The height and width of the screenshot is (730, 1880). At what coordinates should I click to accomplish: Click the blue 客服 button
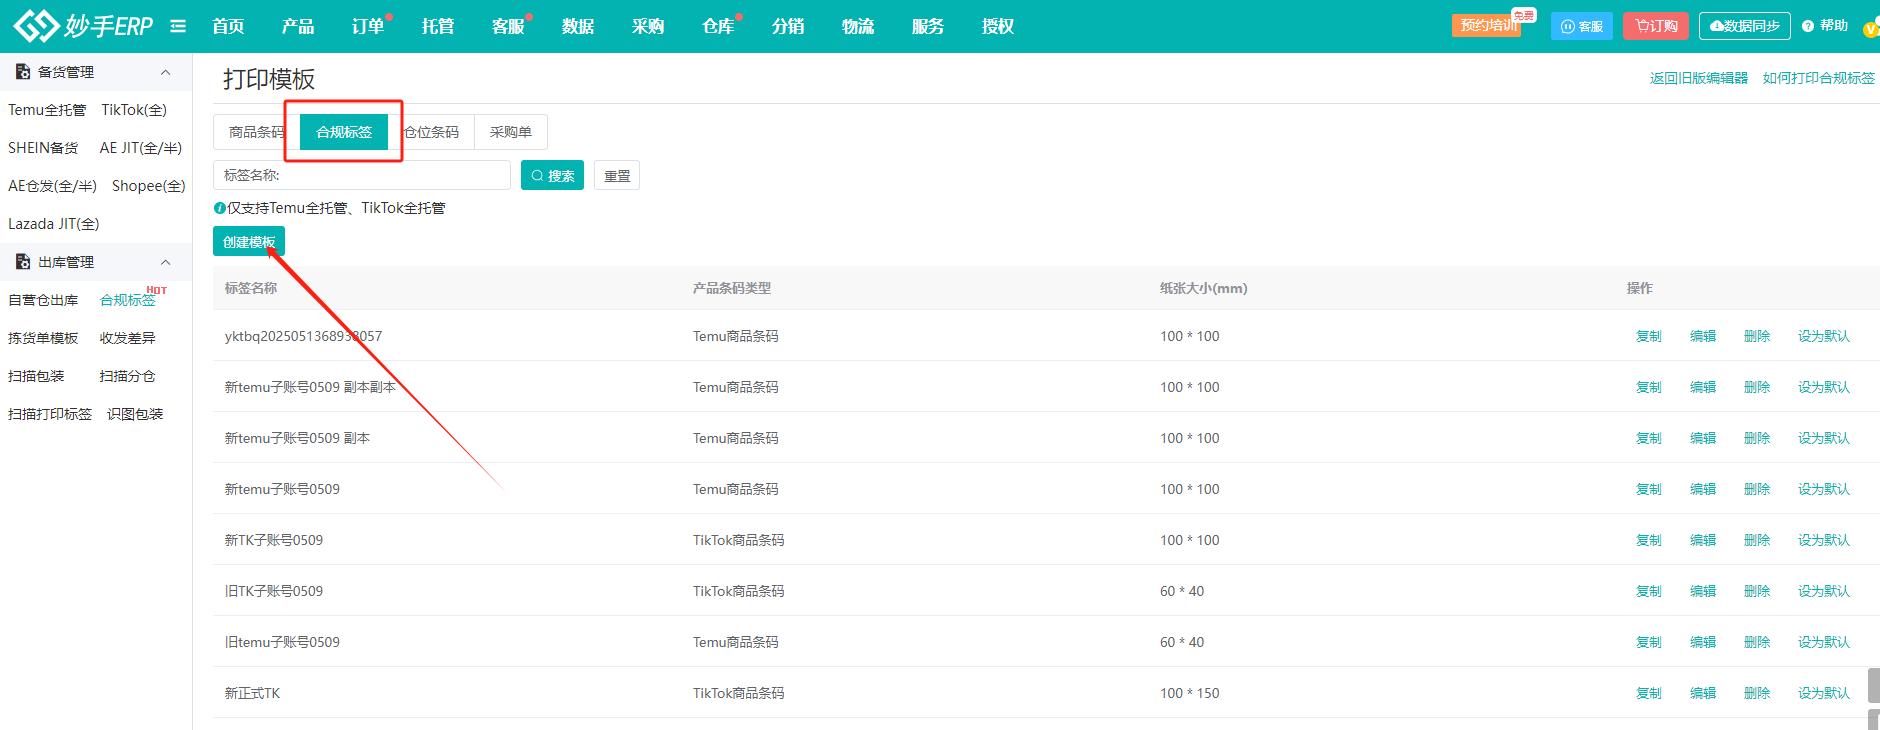click(x=1582, y=26)
